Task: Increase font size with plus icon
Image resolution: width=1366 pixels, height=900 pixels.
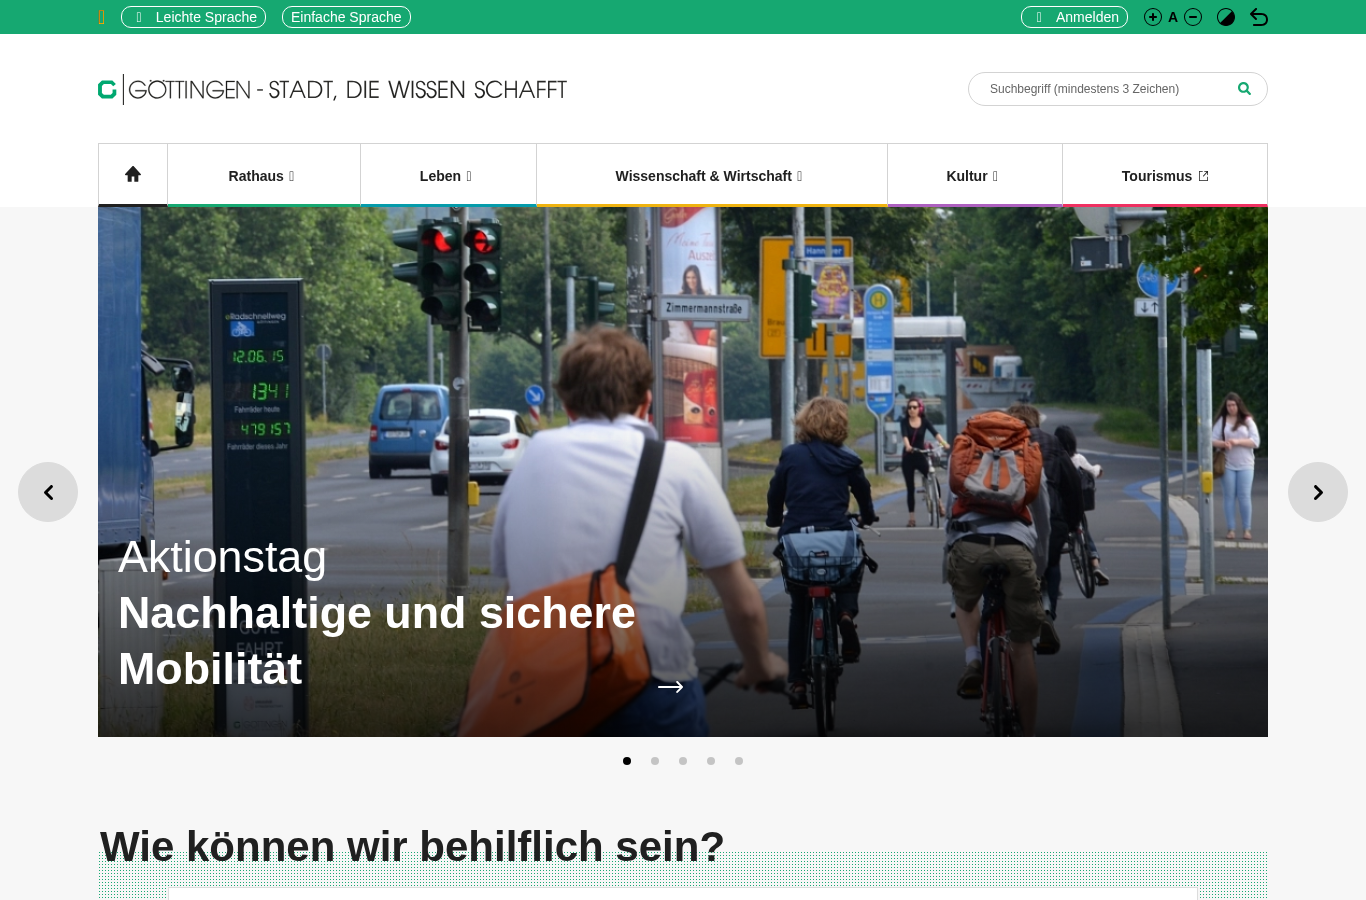Action: pyautogui.click(x=1153, y=17)
